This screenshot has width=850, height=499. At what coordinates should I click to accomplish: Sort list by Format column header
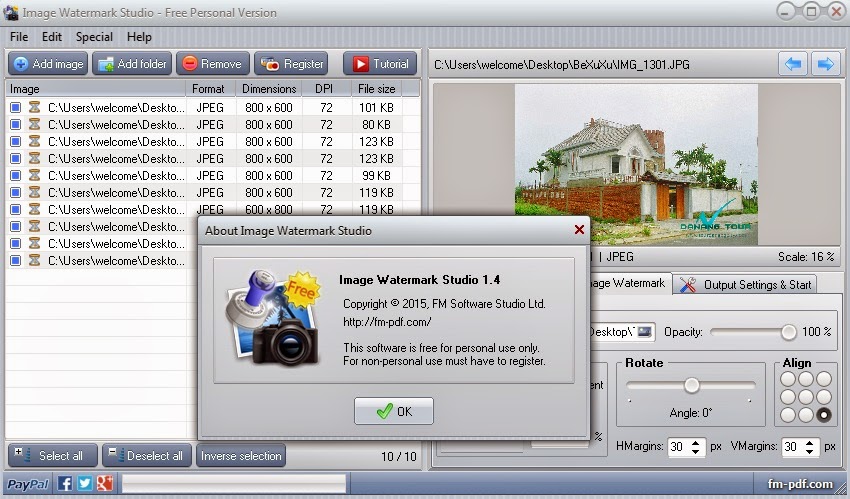pos(210,89)
